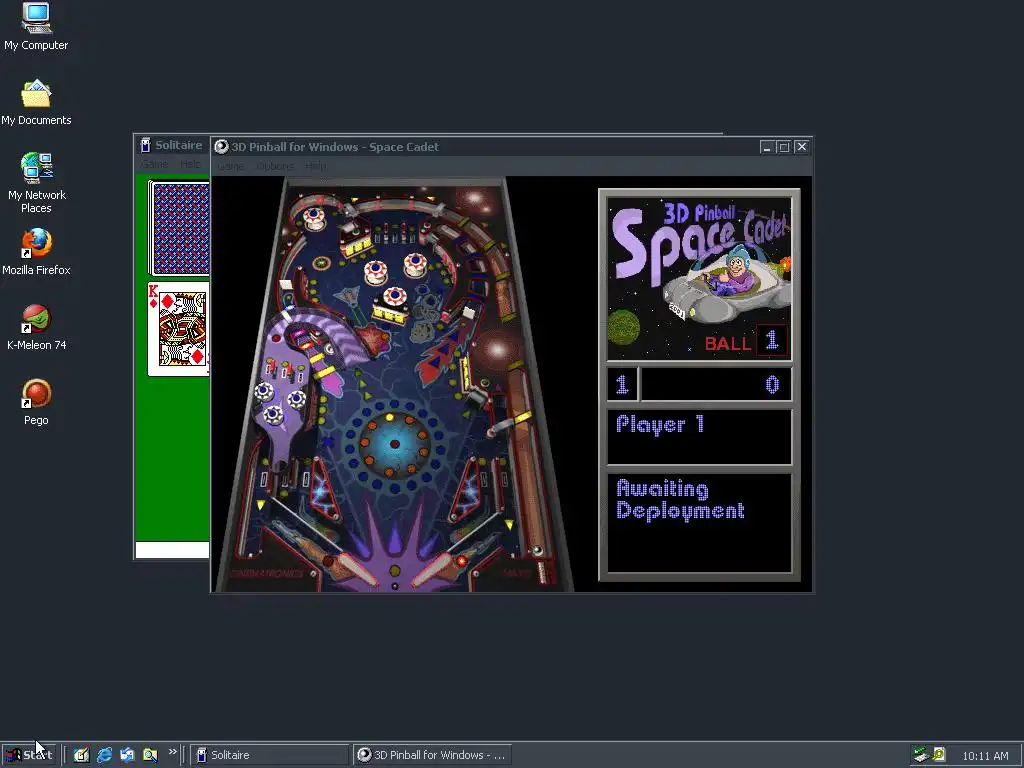
Task: Close the 3D Pinball window
Action: click(x=801, y=147)
